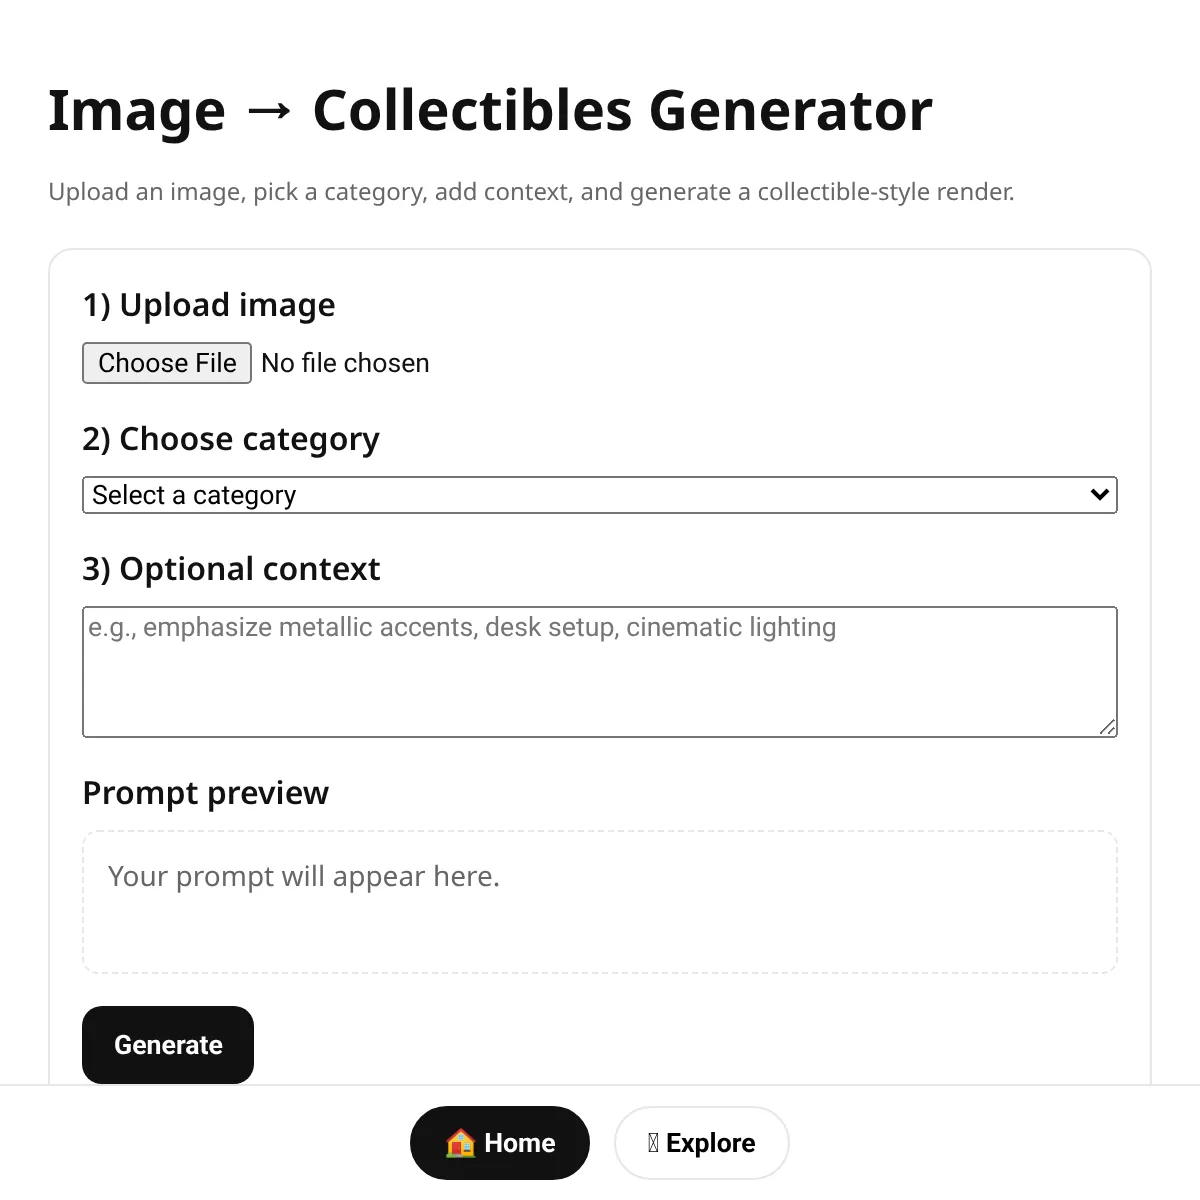Click the text area resize grip

coord(1107,727)
